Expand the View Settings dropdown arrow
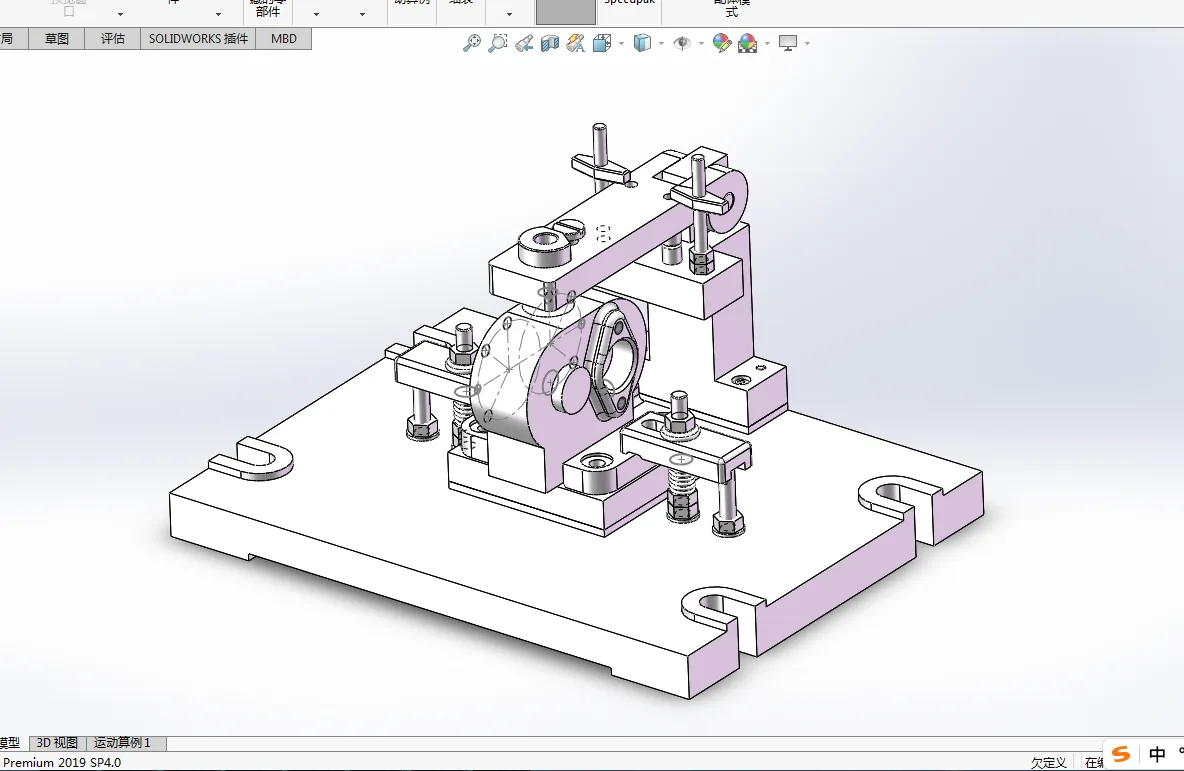The width and height of the screenshot is (1184, 771). pos(807,44)
